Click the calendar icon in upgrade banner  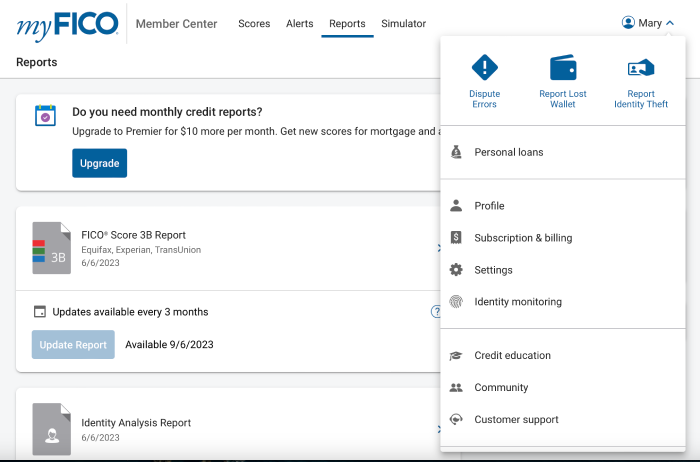tap(46, 116)
